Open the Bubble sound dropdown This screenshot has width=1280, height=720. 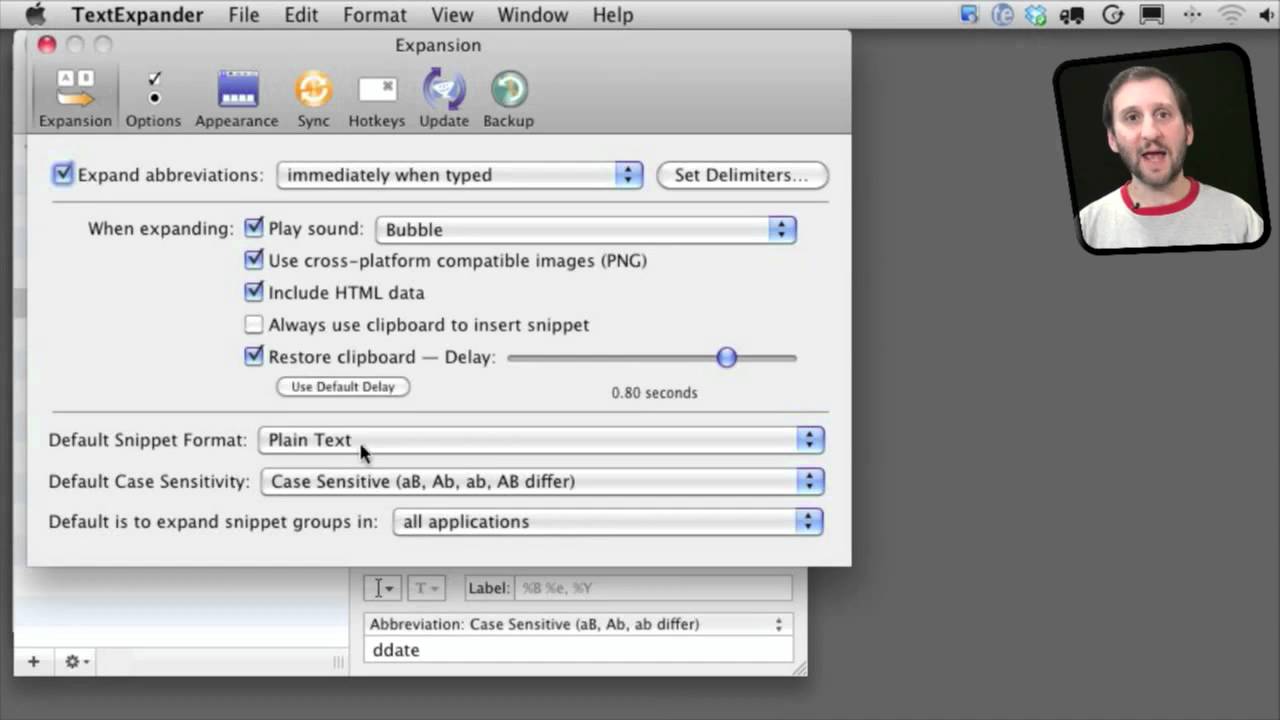click(x=585, y=229)
